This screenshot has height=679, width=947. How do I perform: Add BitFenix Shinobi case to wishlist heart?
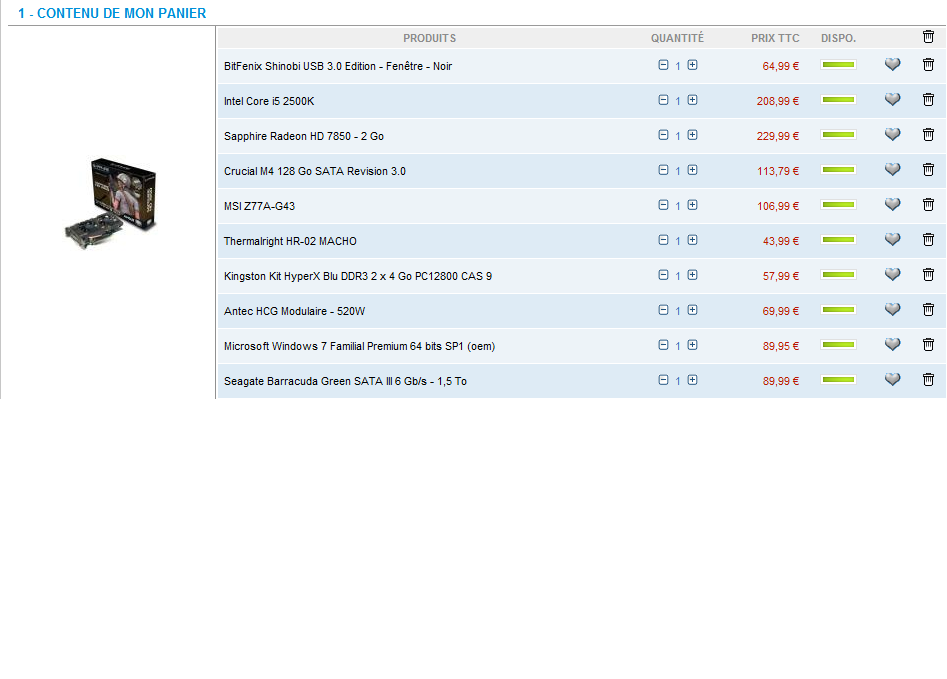point(893,65)
